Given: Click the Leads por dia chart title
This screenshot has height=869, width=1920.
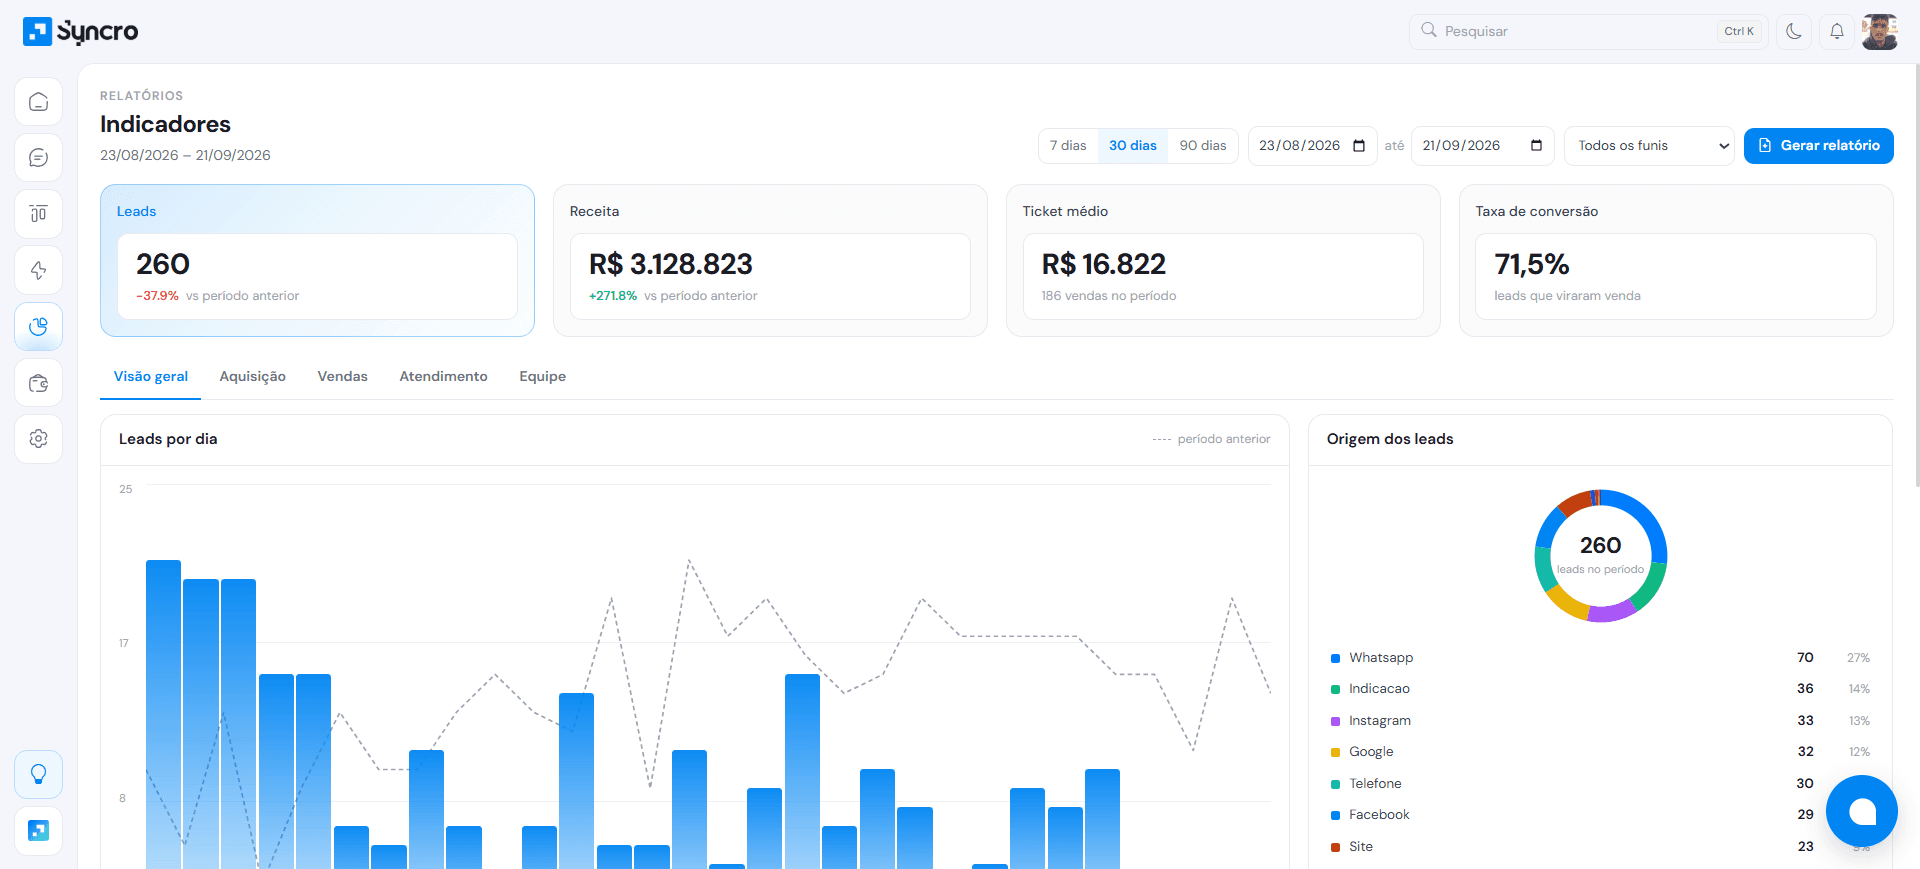Looking at the screenshot, I should [168, 439].
